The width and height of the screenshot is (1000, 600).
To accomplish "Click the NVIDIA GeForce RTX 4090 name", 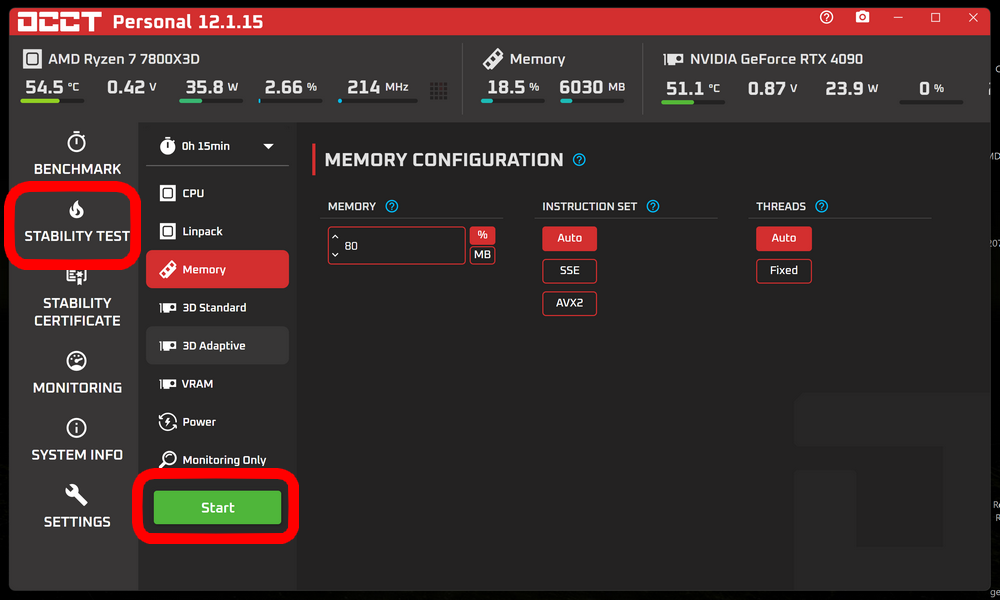I will (776, 59).
